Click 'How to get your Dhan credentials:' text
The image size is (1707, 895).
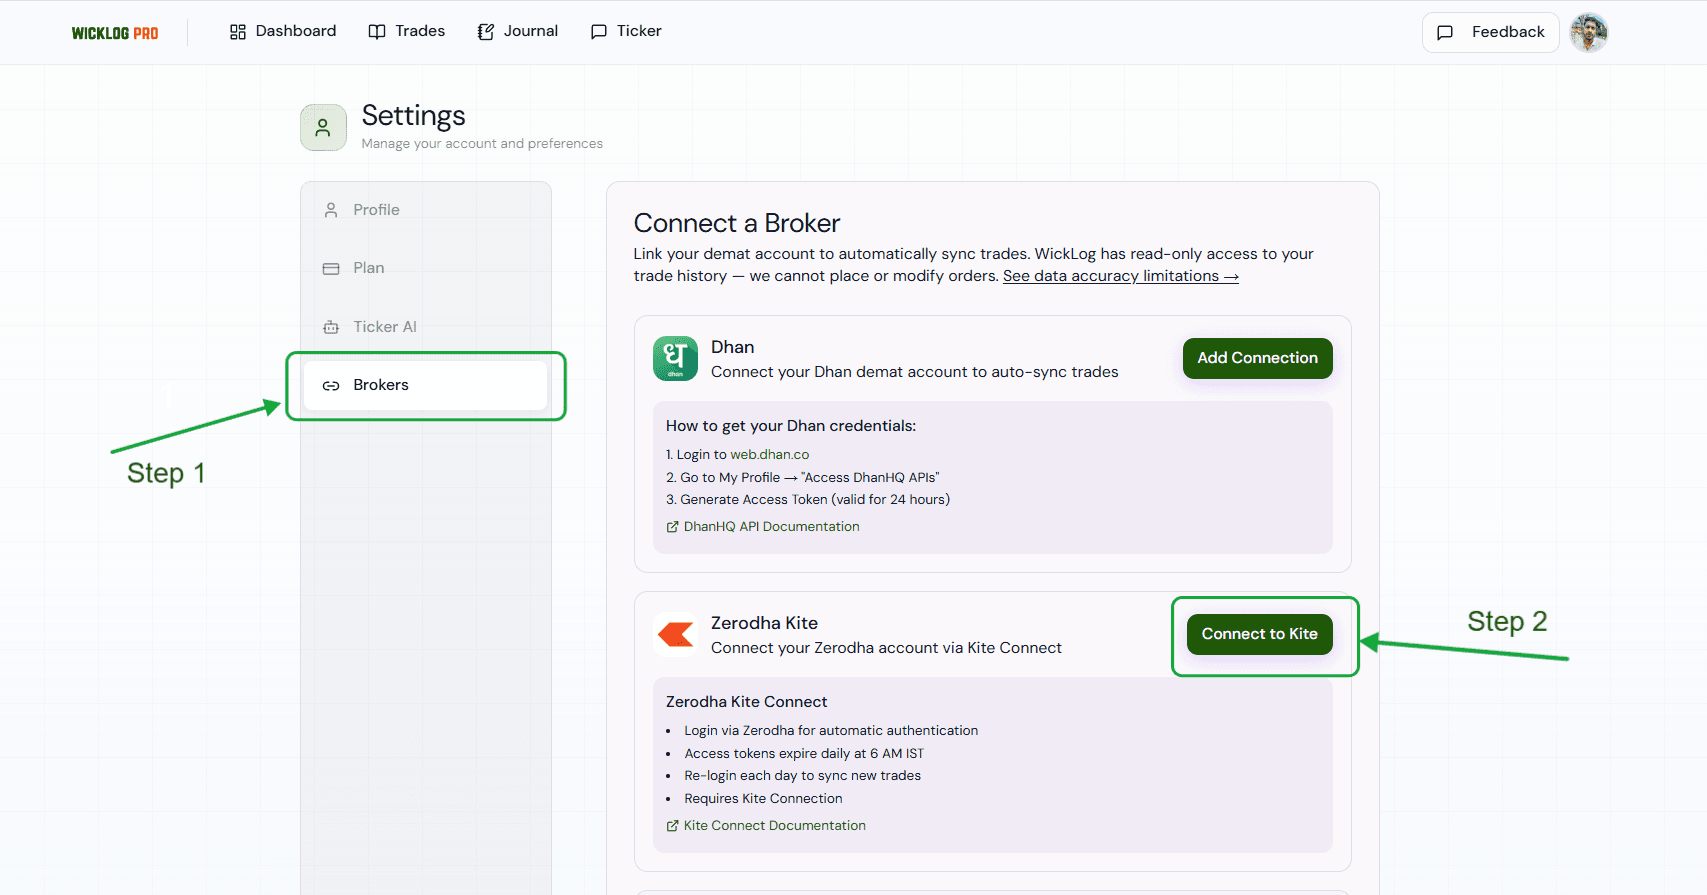pos(791,426)
